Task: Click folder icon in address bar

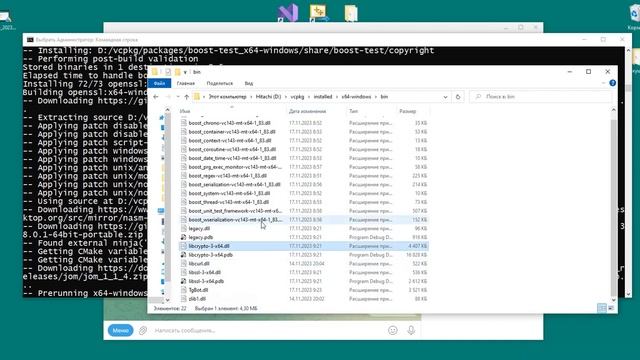Action: point(197,97)
